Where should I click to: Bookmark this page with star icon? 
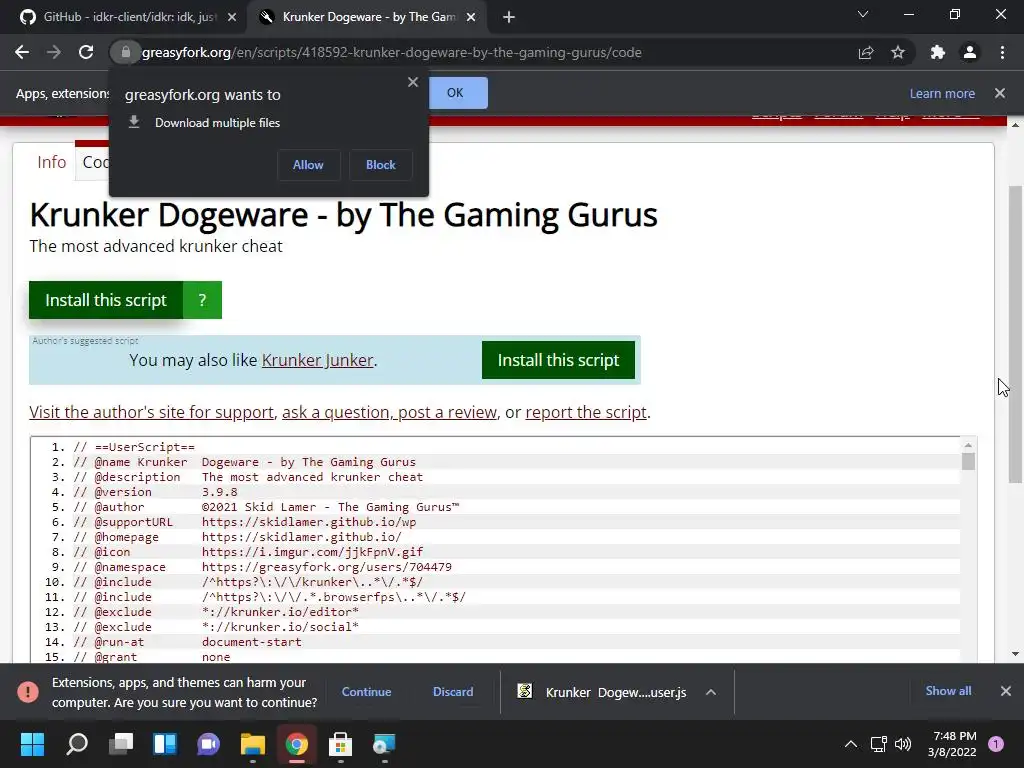(898, 52)
